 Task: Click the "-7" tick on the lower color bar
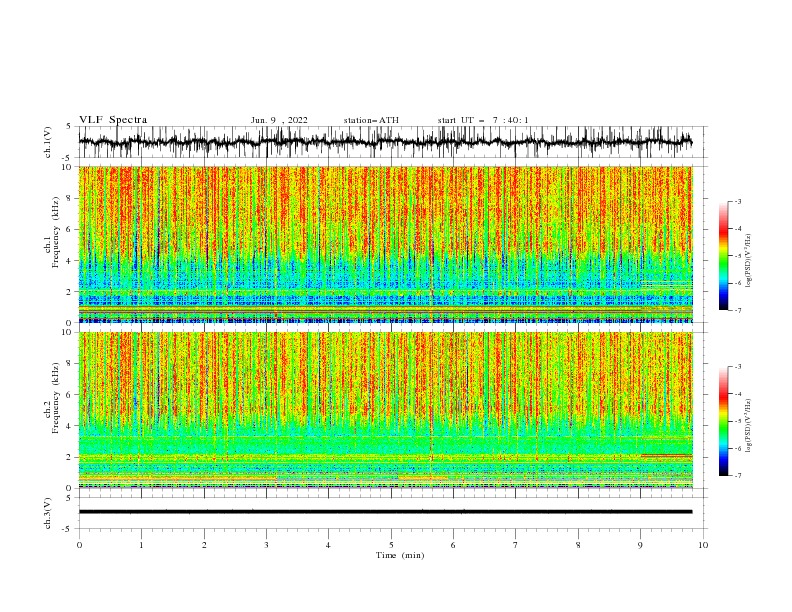(737, 476)
